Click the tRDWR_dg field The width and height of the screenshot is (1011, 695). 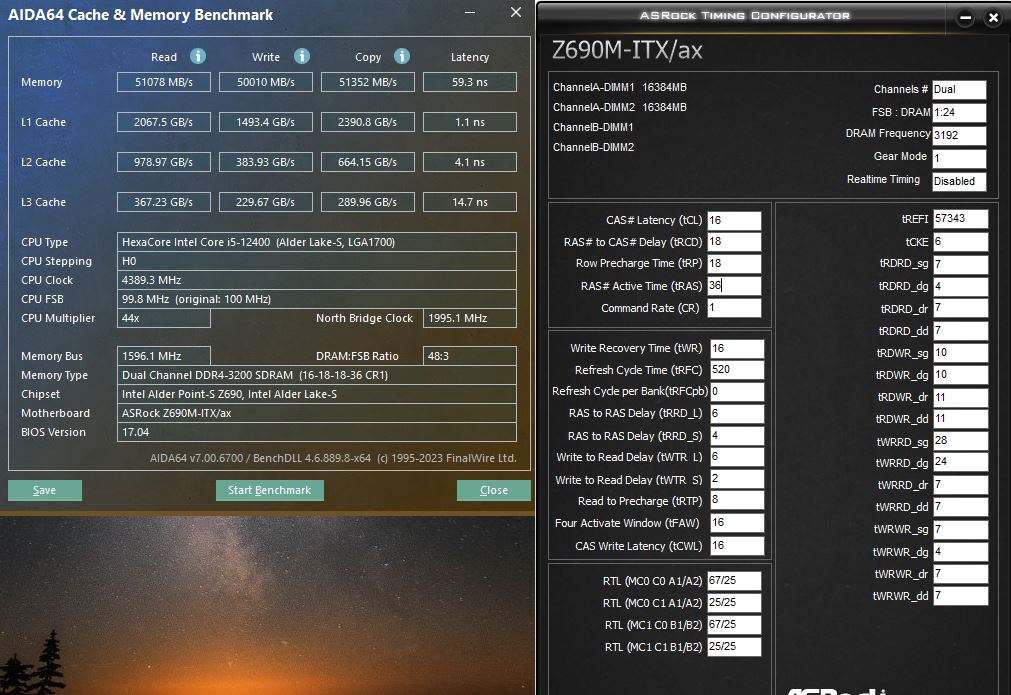[x=960, y=375]
